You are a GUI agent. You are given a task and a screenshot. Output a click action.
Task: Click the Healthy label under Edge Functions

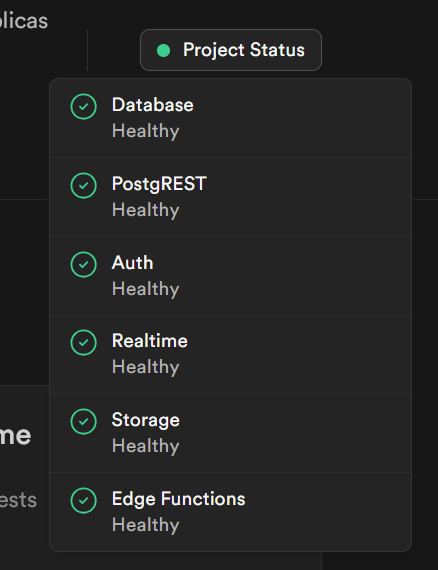[x=146, y=525]
